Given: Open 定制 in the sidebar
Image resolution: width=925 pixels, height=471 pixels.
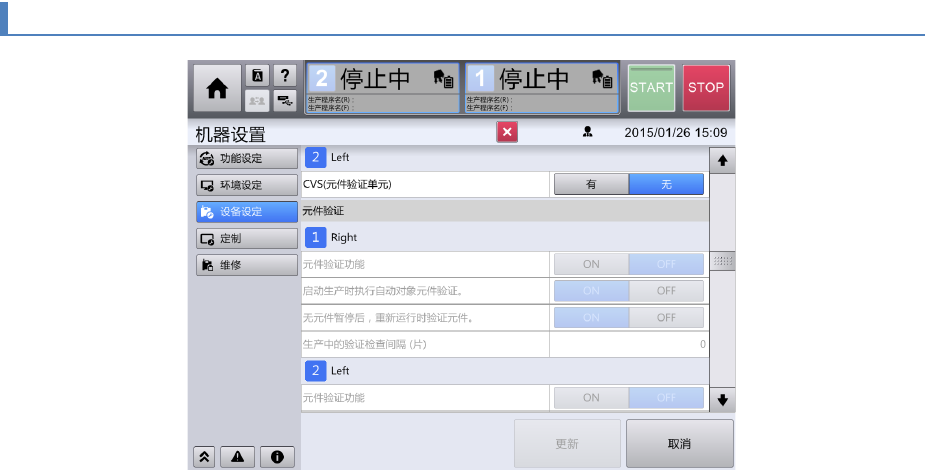Looking at the screenshot, I should 247,238.
